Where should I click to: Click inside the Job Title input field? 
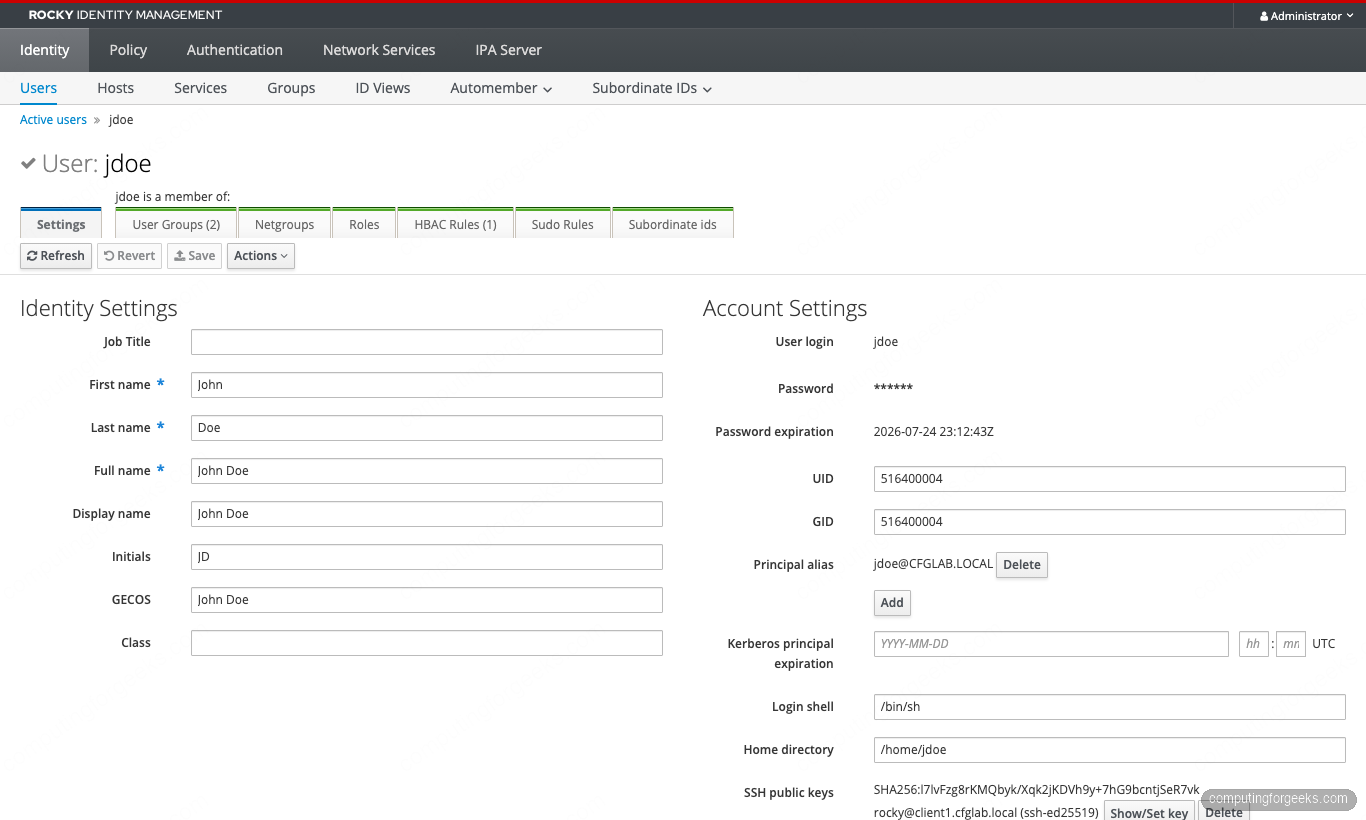point(426,341)
